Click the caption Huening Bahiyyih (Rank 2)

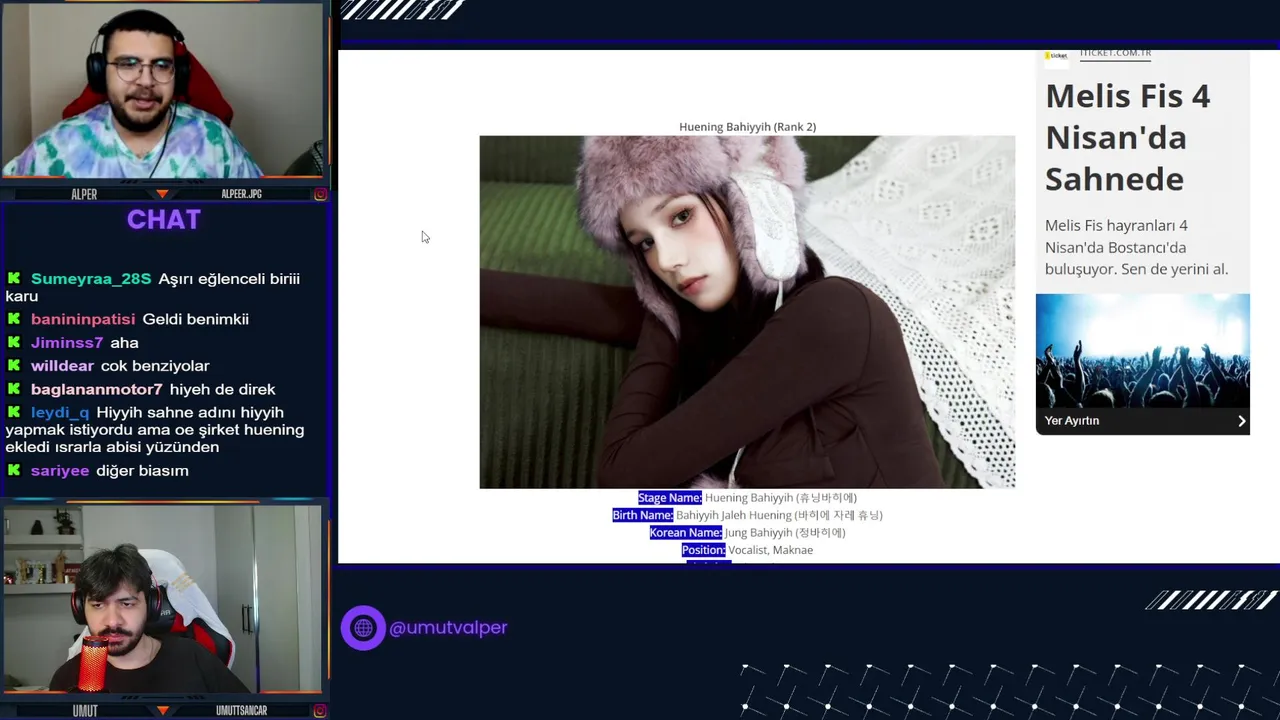(x=747, y=127)
